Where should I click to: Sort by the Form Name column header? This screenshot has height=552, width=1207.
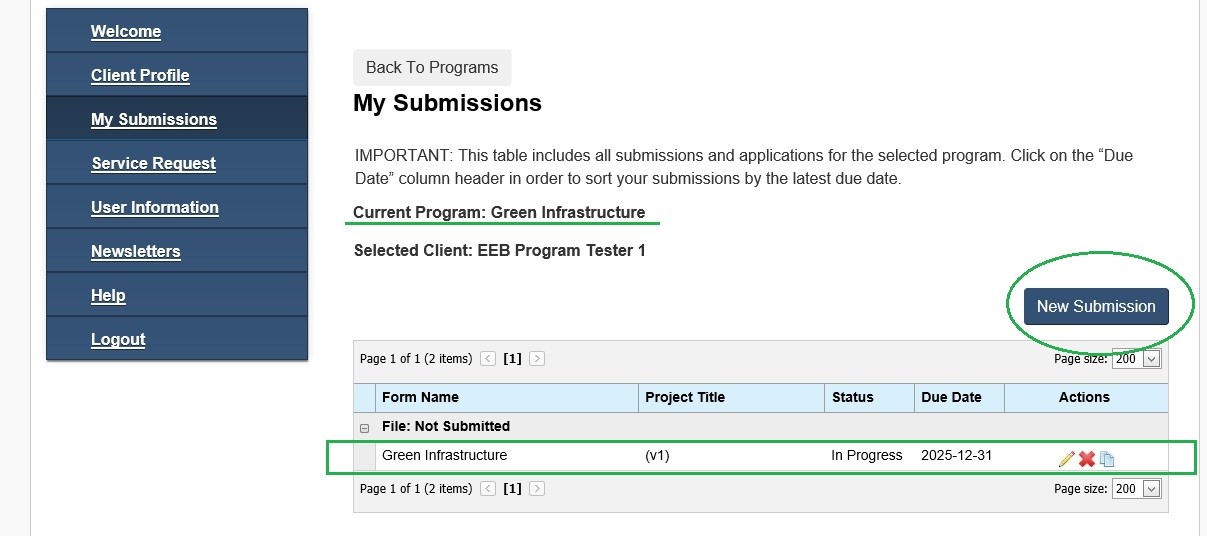point(420,397)
